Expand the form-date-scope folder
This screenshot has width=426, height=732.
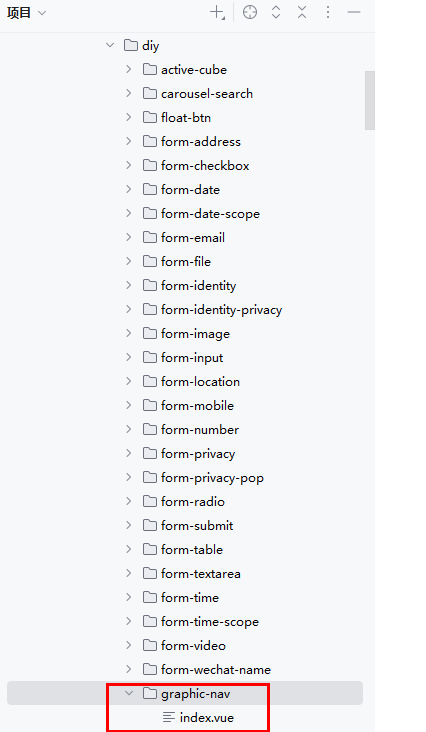click(129, 213)
